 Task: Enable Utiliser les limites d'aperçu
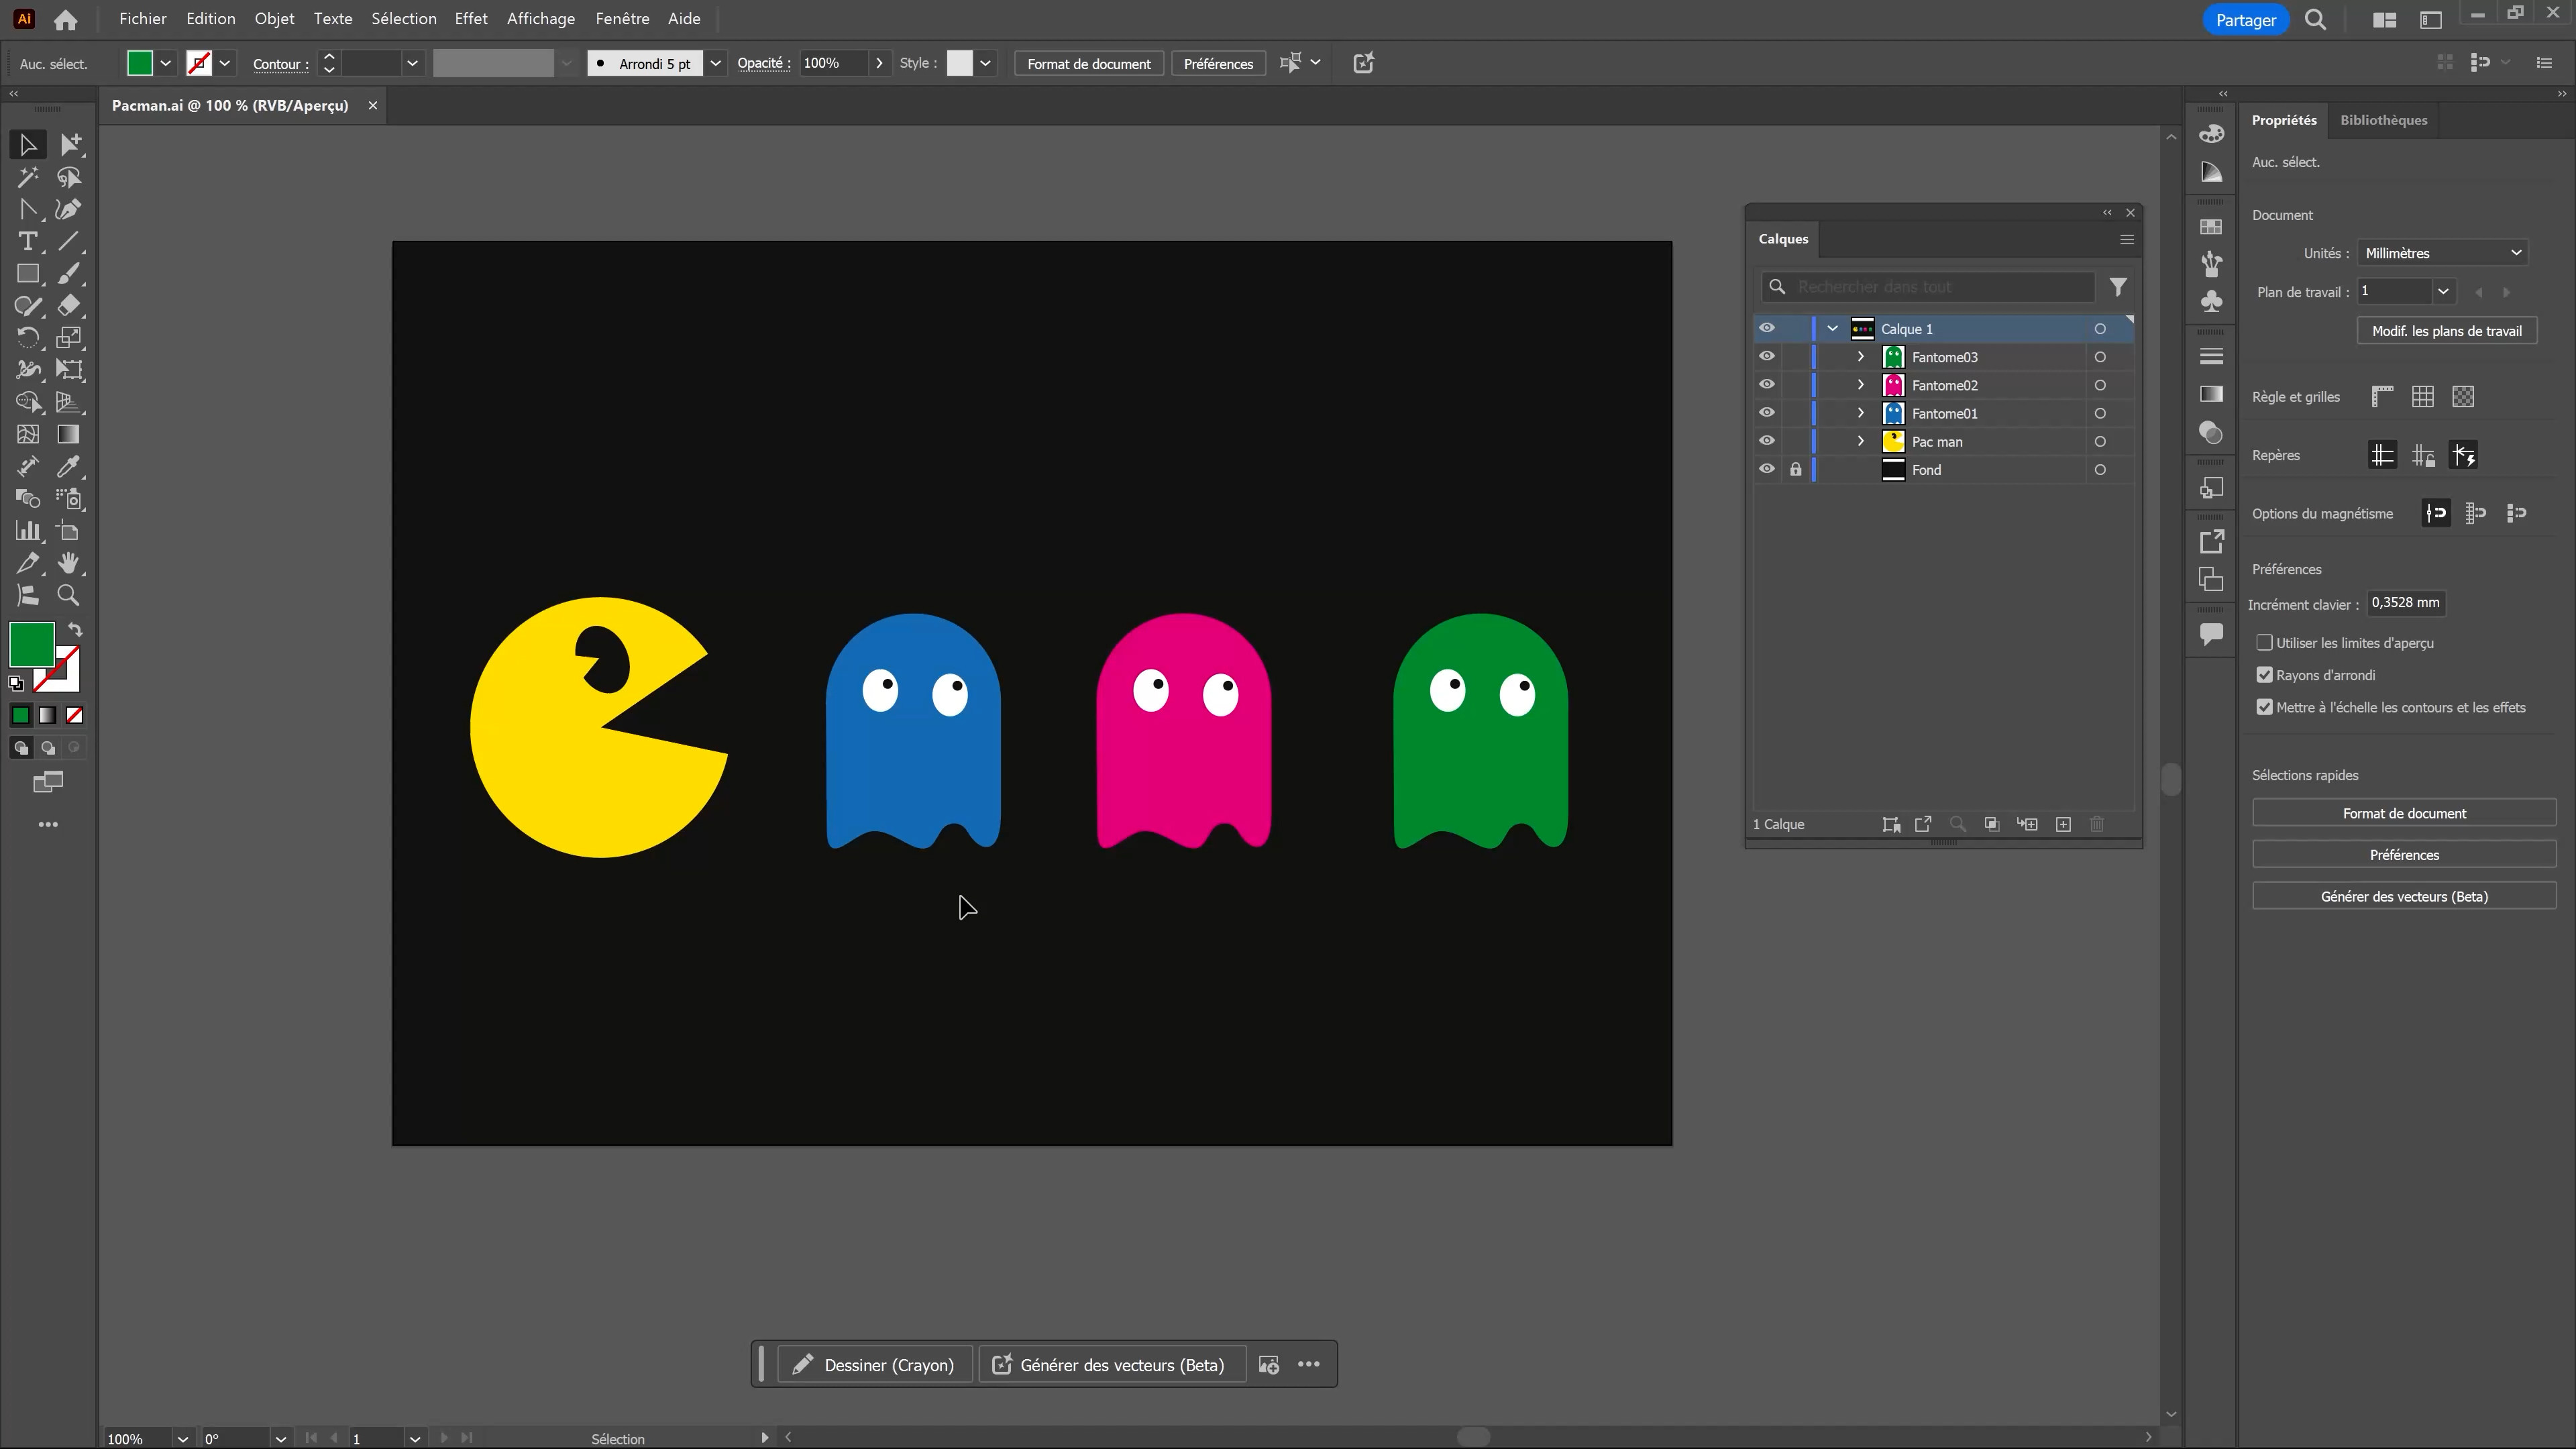(2264, 642)
